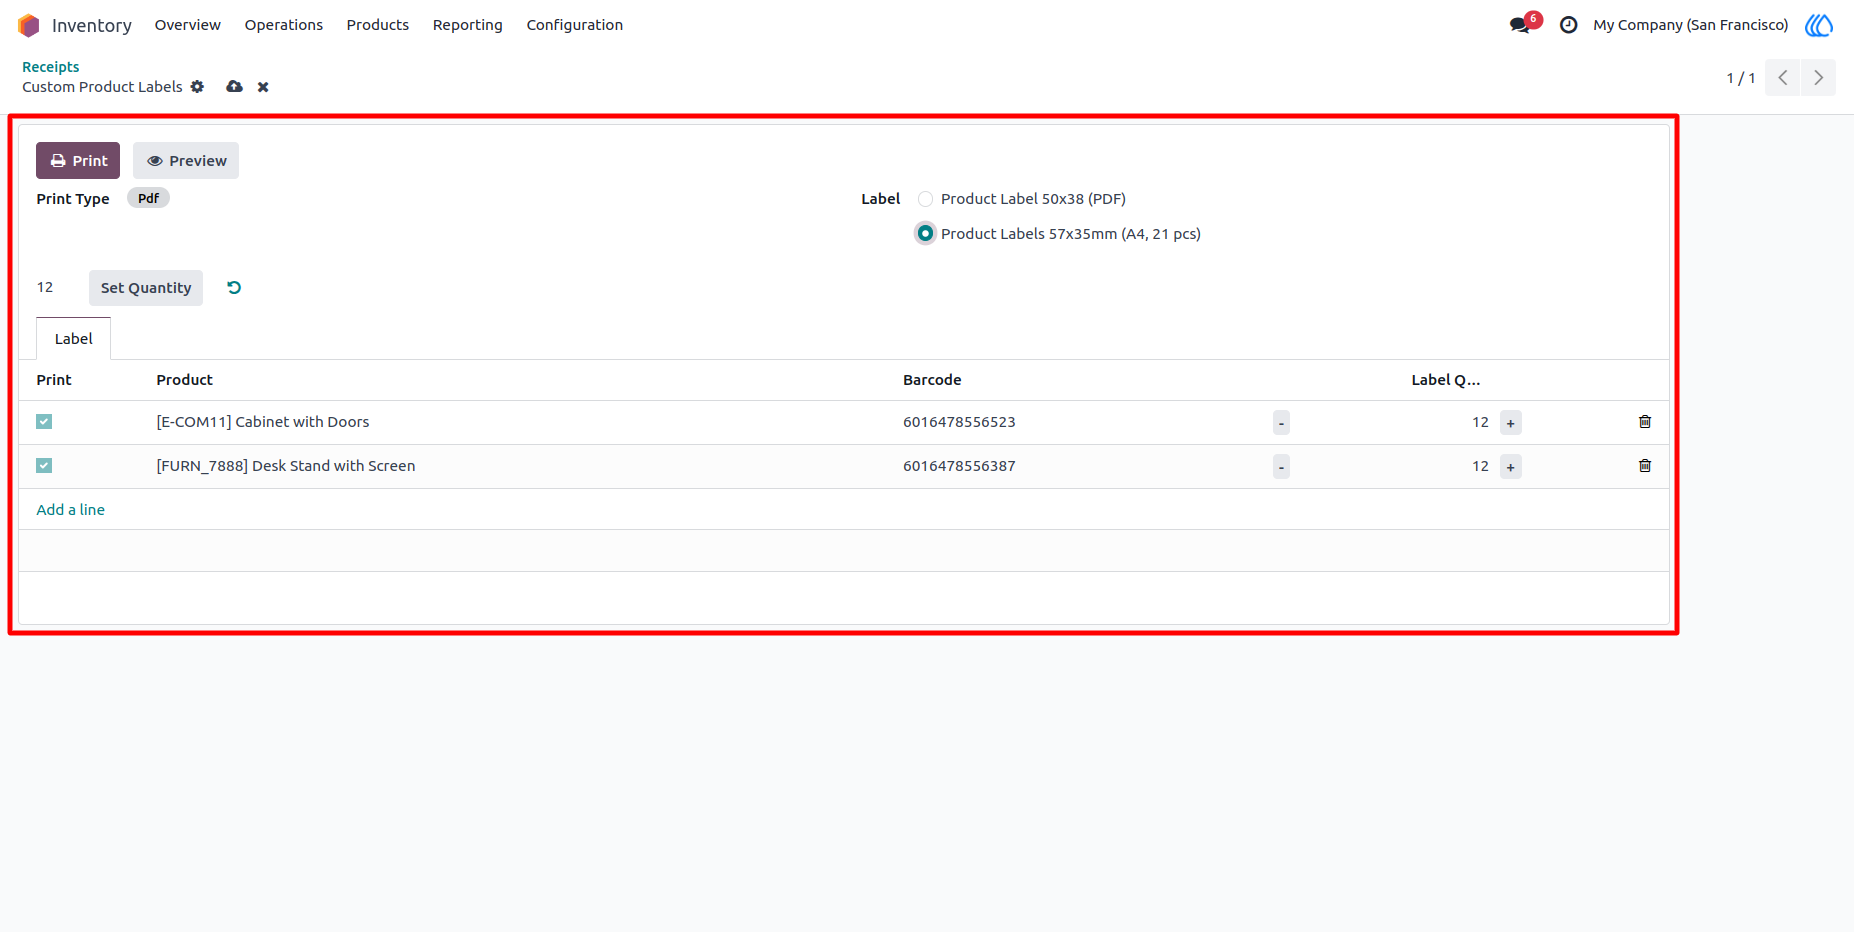Increase label quantity for Desk Stand with Screen
This screenshot has width=1854, height=932.
pyautogui.click(x=1511, y=467)
